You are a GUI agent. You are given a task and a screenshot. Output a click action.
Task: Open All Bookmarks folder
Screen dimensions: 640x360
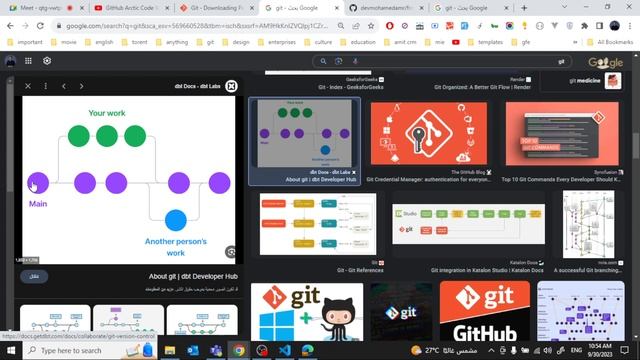click(610, 42)
